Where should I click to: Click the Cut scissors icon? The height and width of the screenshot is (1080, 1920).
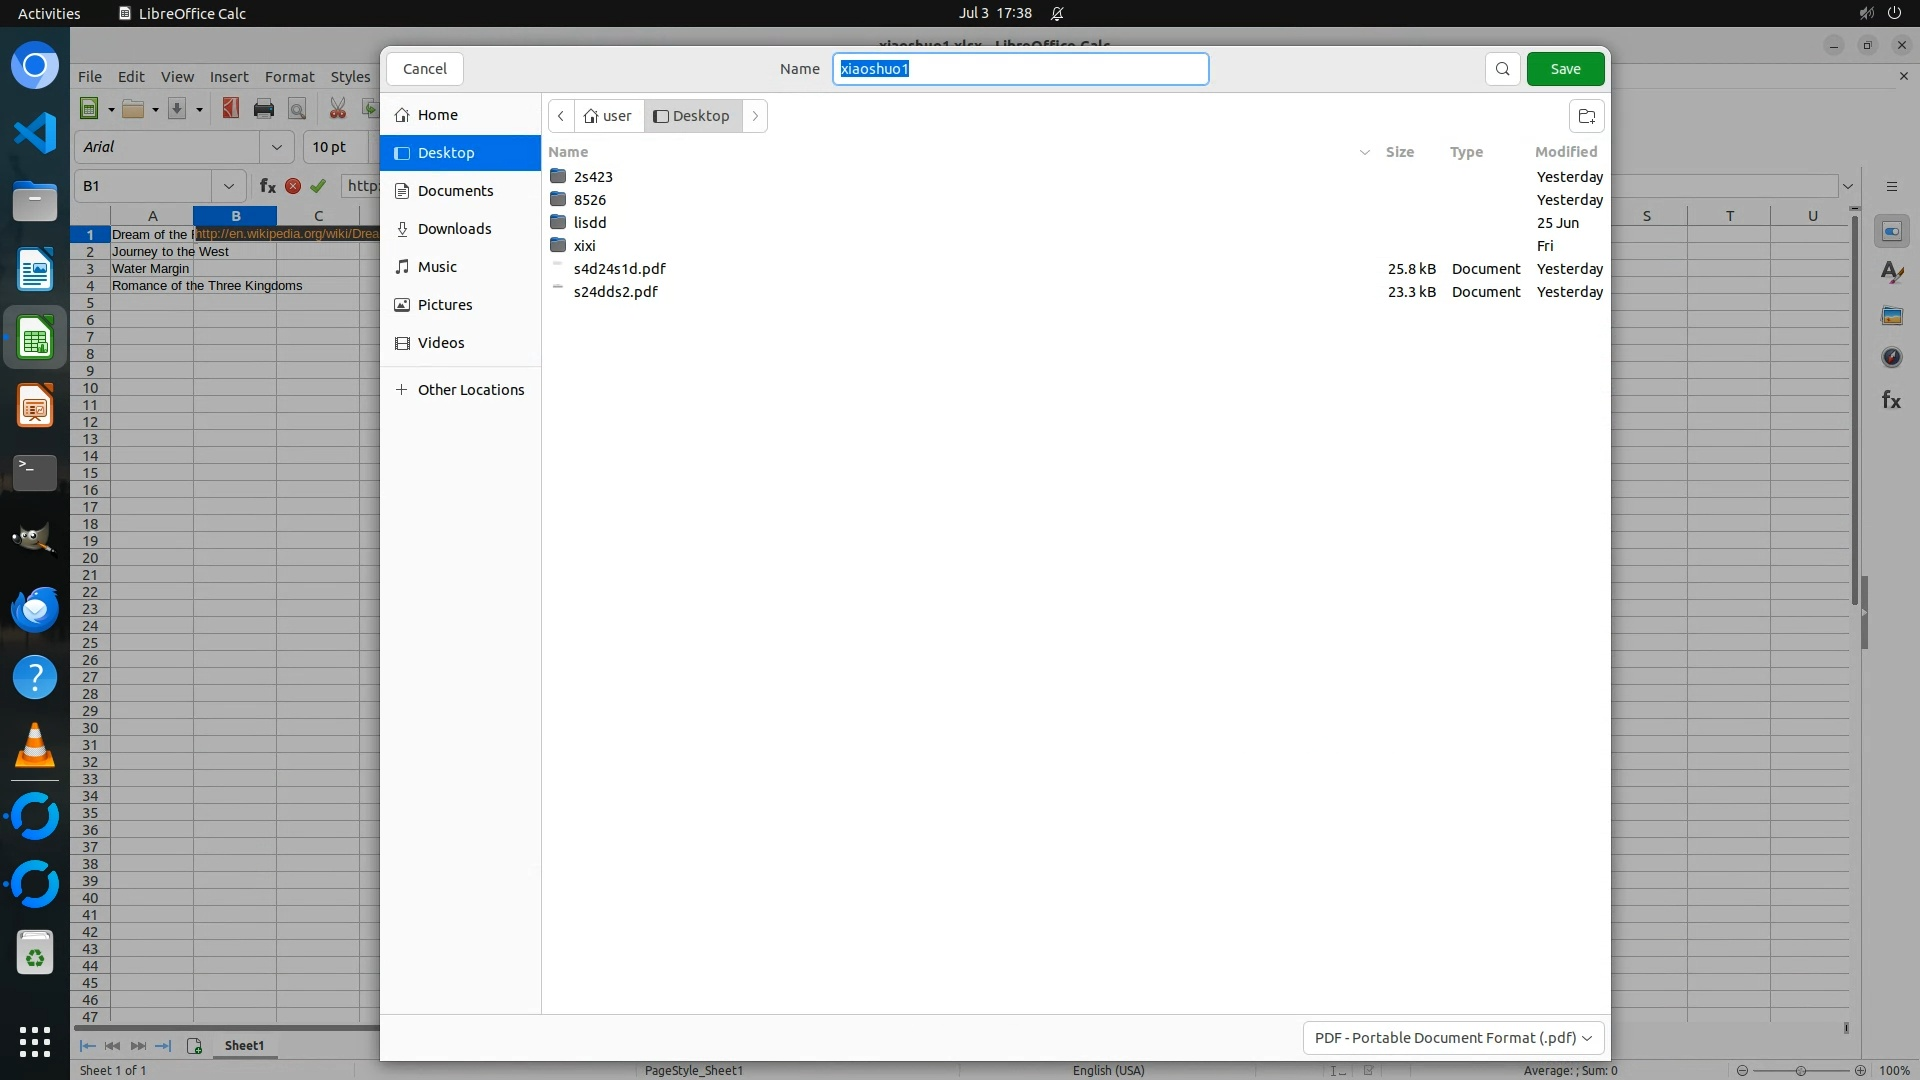point(338,108)
